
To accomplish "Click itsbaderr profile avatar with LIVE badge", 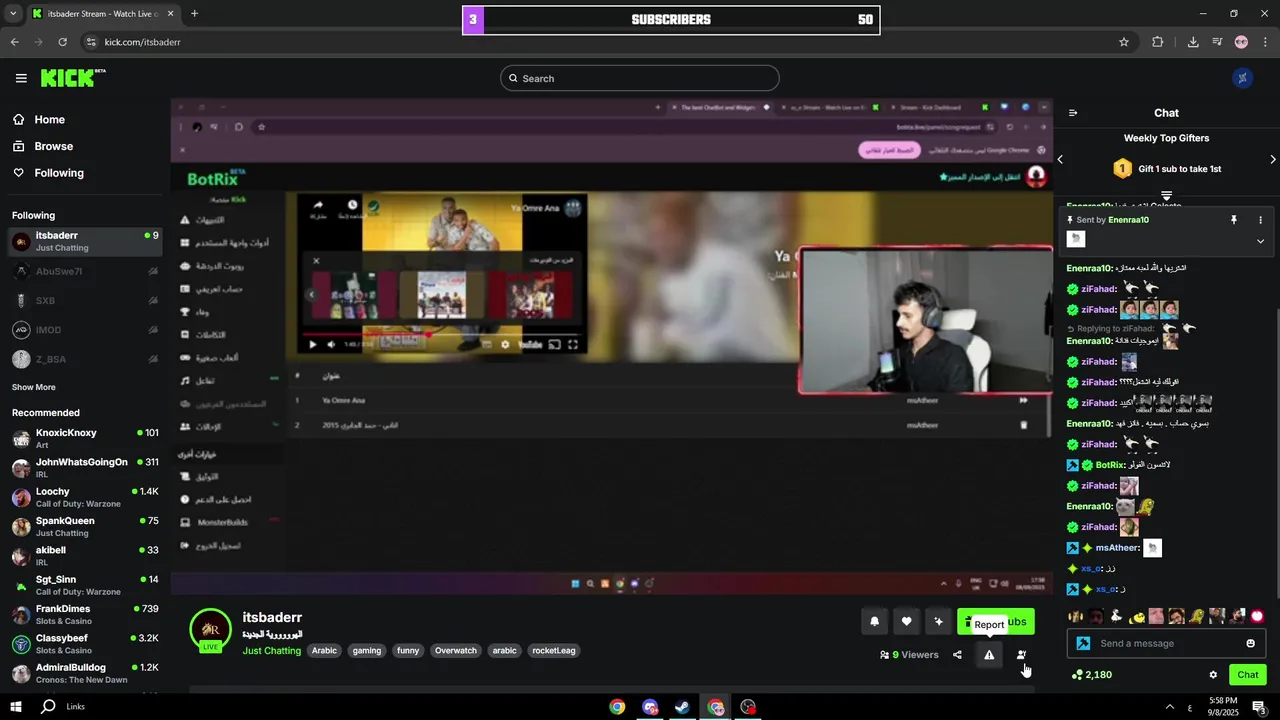I will point(210,630).
